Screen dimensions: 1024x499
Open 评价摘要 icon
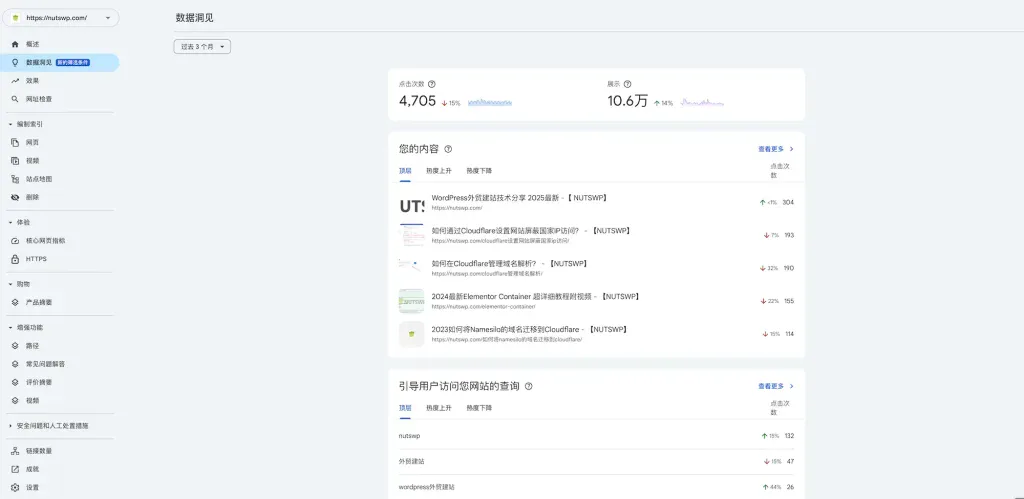15,382
